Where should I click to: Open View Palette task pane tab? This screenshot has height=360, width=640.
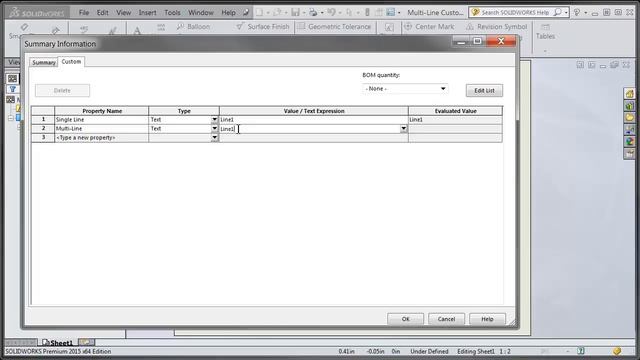(x=629, y=129)
